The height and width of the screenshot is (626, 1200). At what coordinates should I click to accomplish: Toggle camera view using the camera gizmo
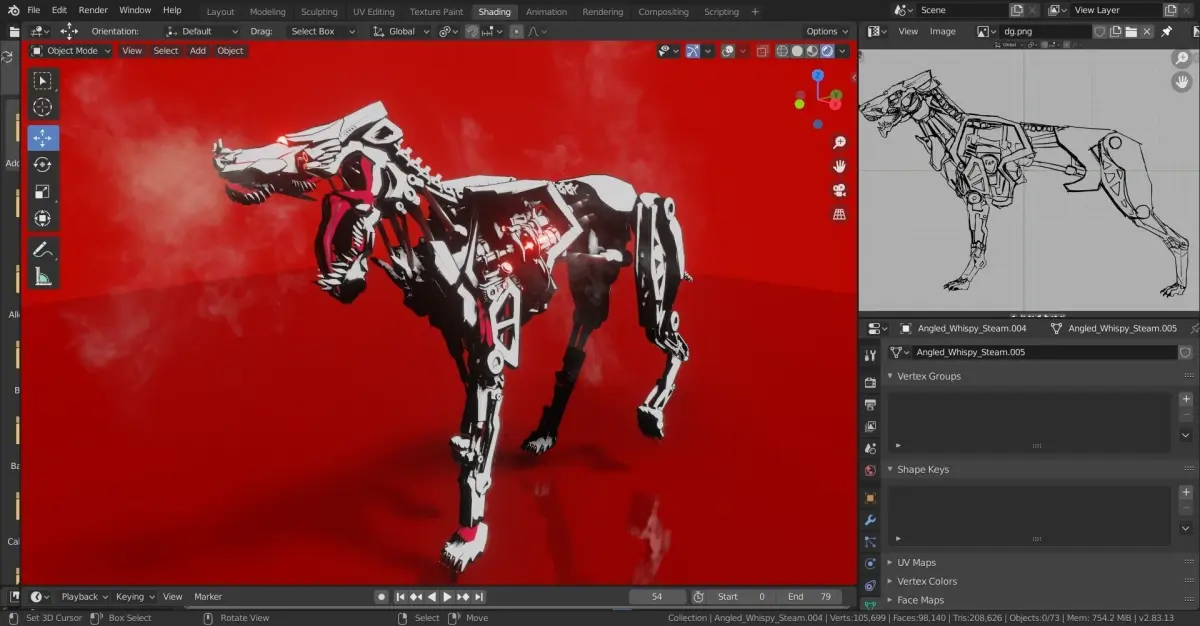(x=840, y=191)
